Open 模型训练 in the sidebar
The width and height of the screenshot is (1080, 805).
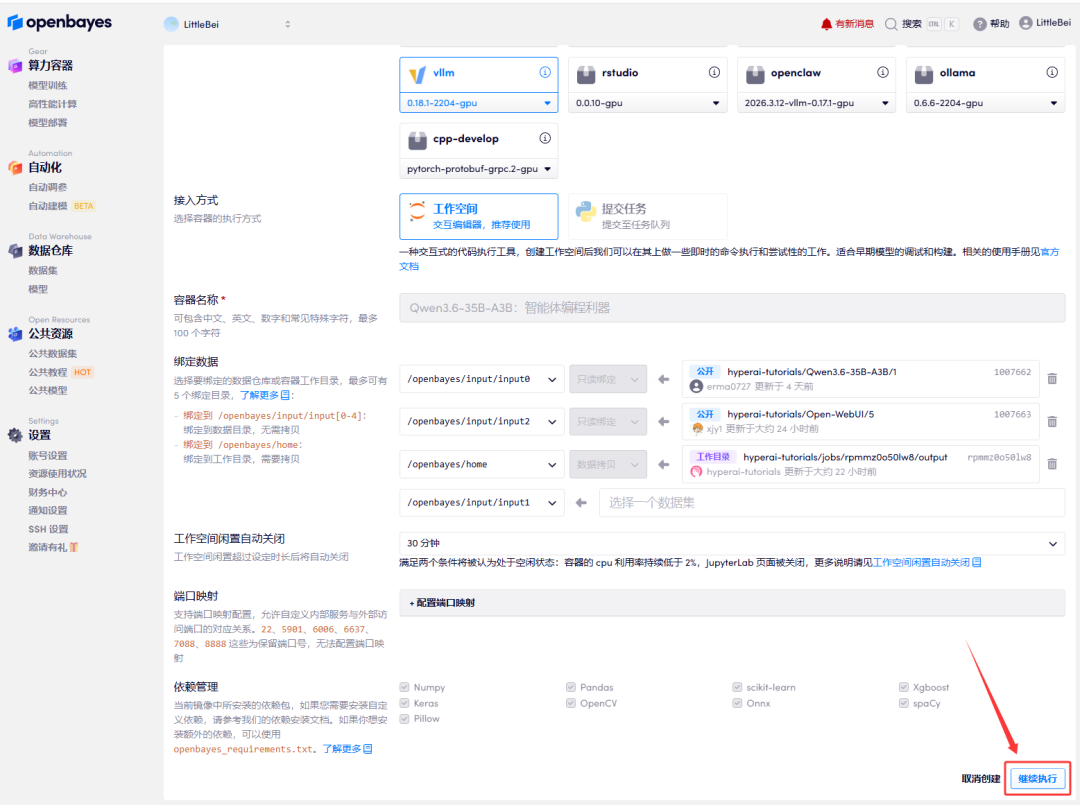pos(48,85)
